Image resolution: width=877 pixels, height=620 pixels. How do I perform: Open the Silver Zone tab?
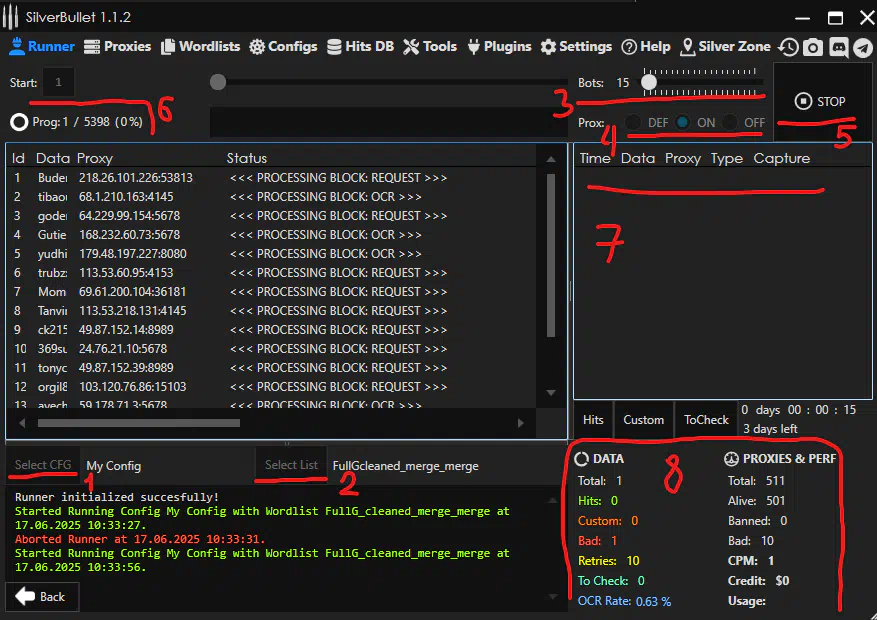(725, 46)
